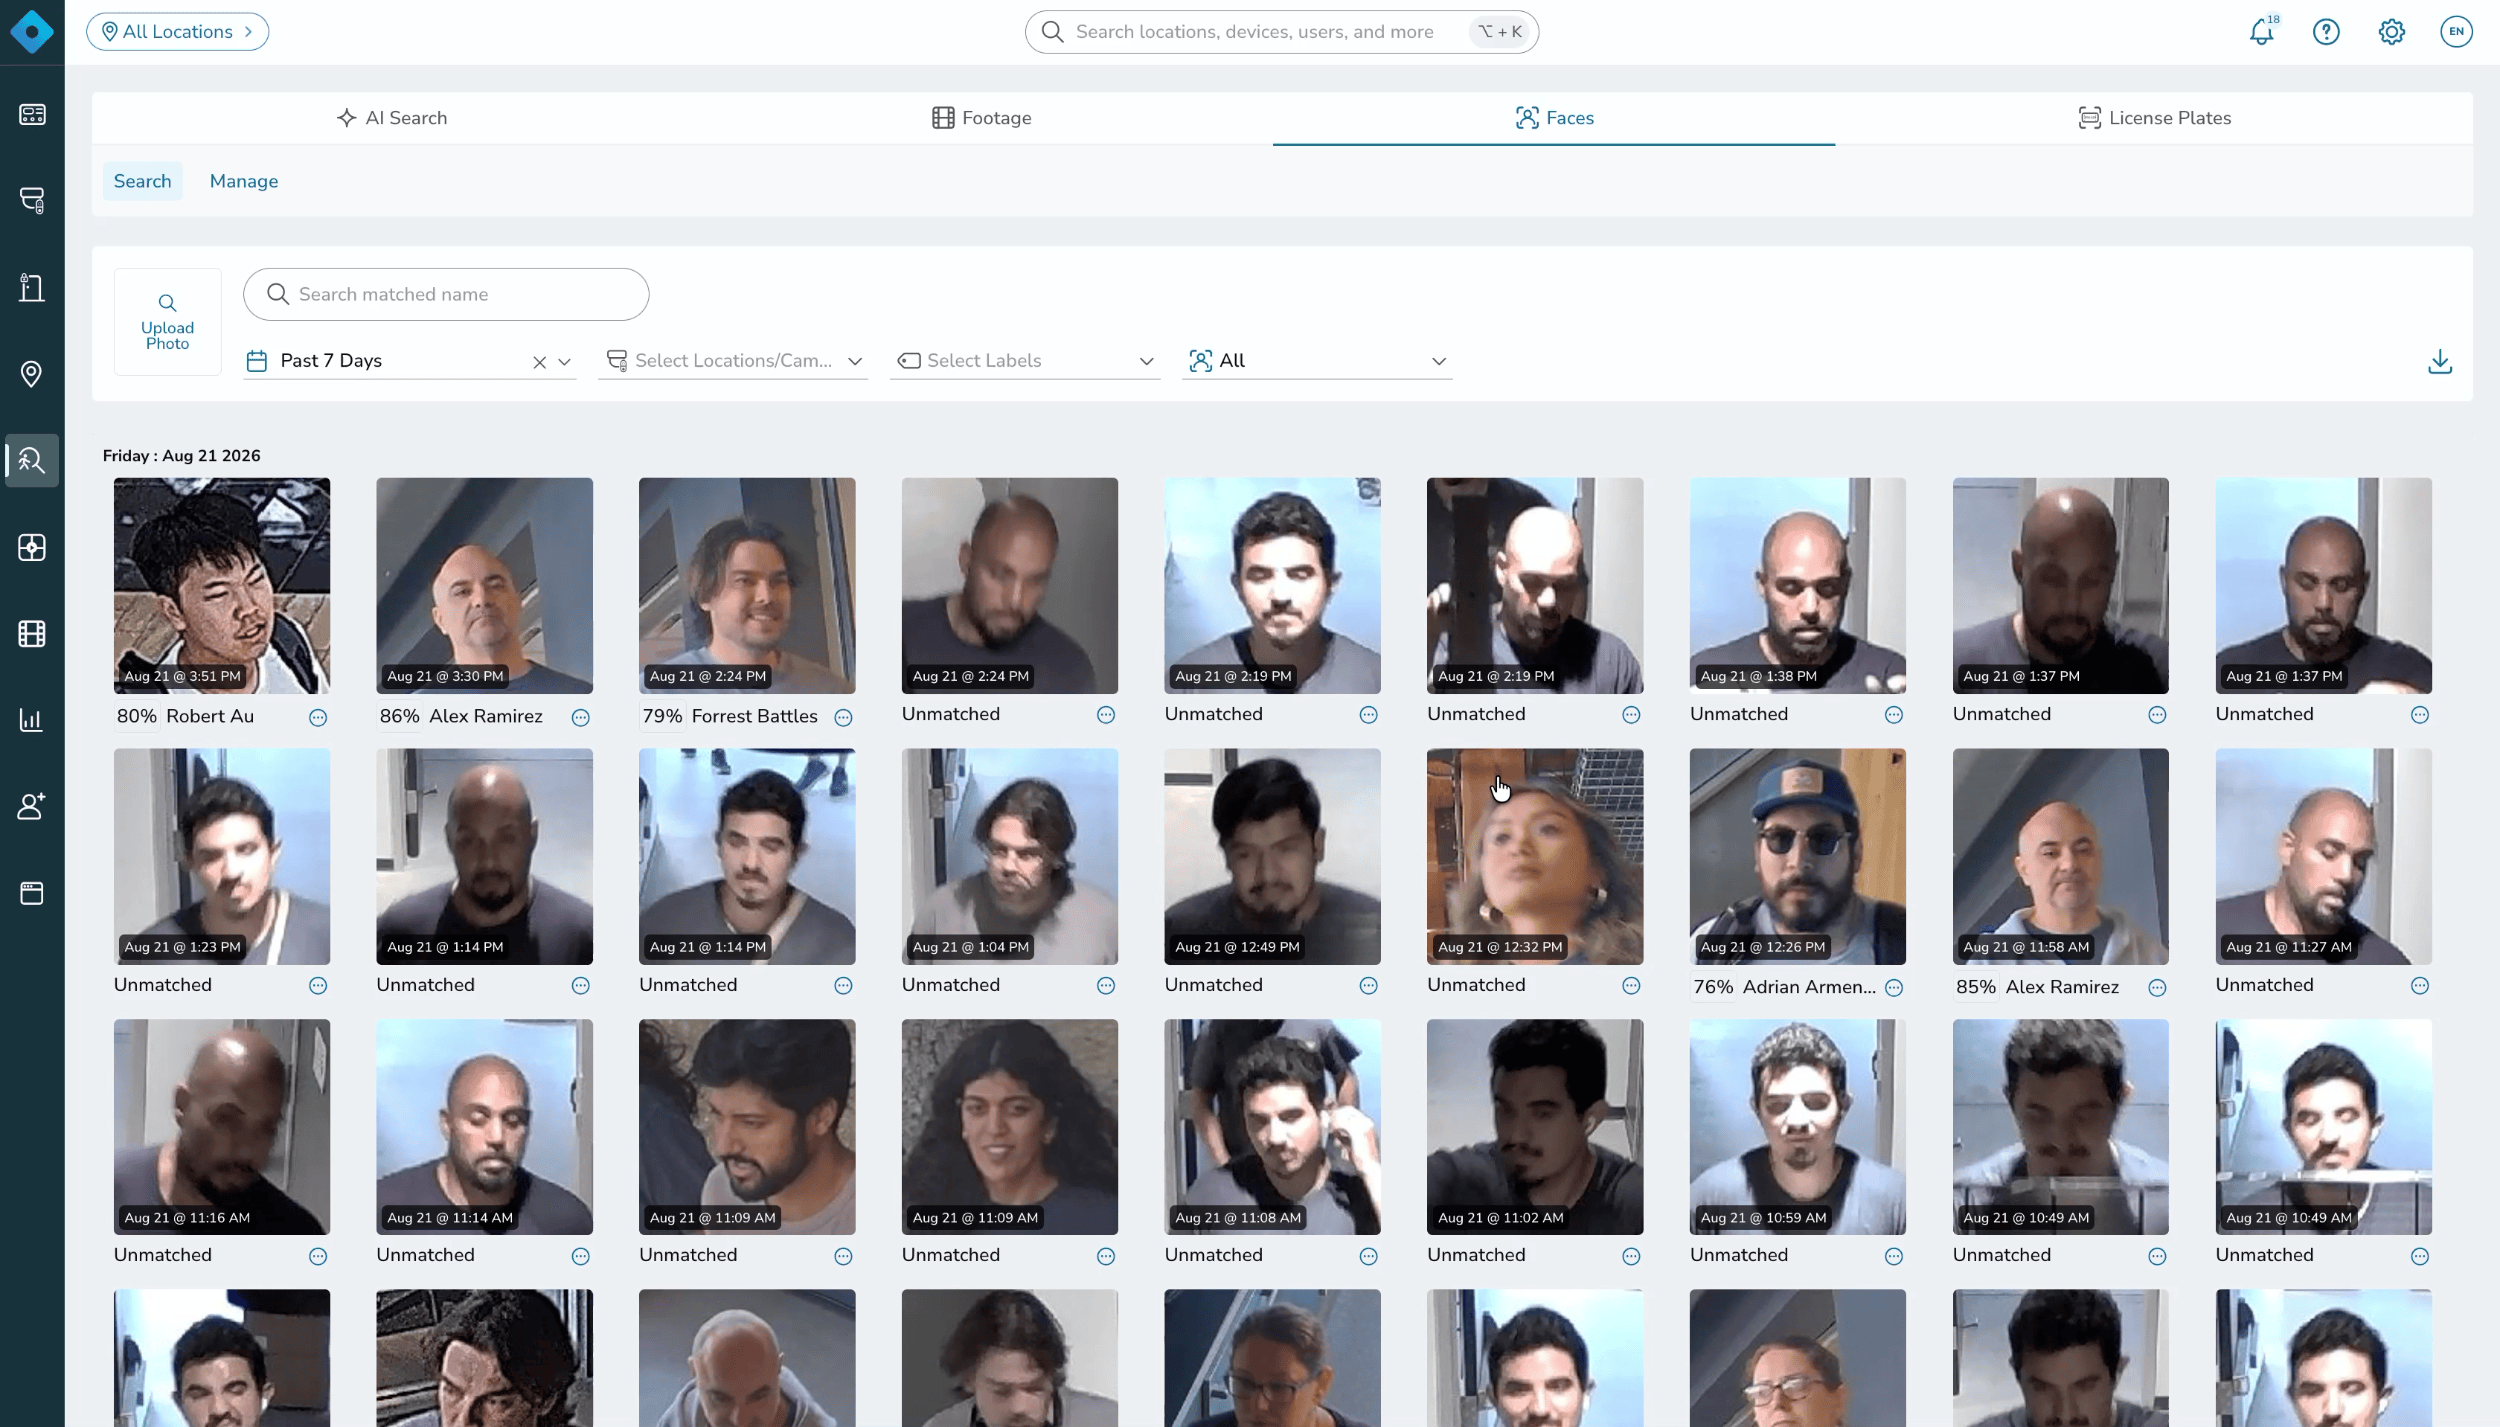Open options under the 1:23 PM face

[x=318, y=986]
